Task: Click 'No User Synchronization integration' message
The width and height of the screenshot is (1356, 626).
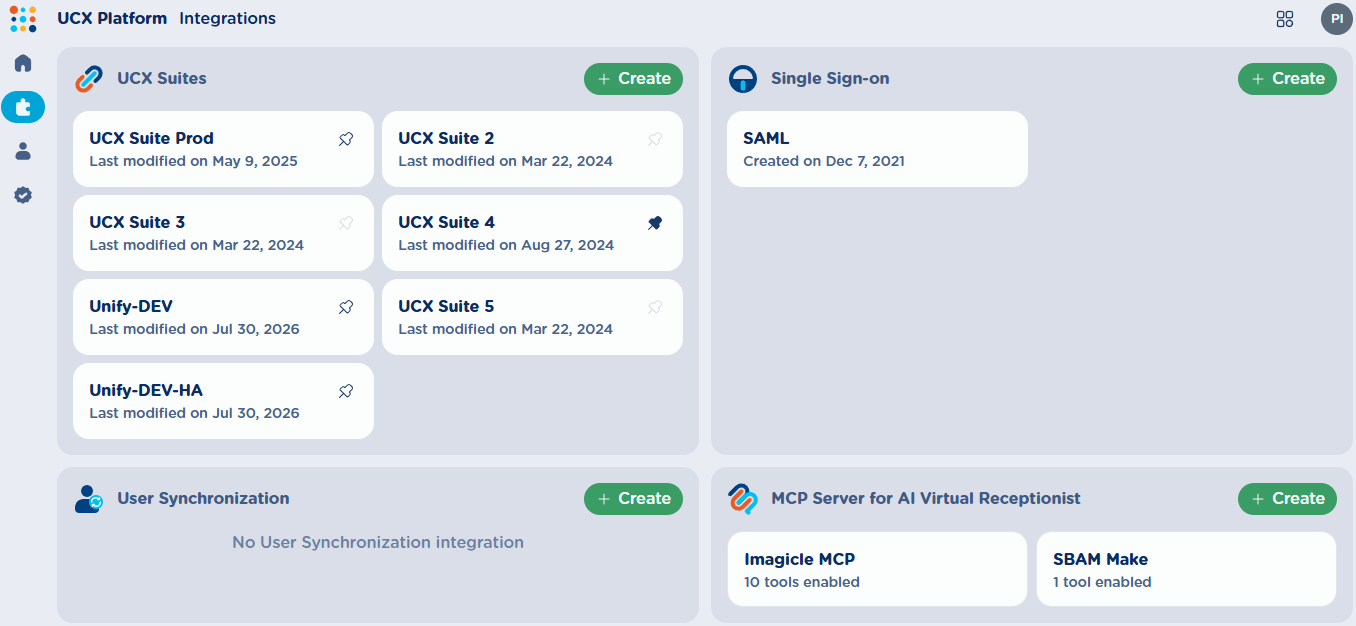Action: coord(378,543)
